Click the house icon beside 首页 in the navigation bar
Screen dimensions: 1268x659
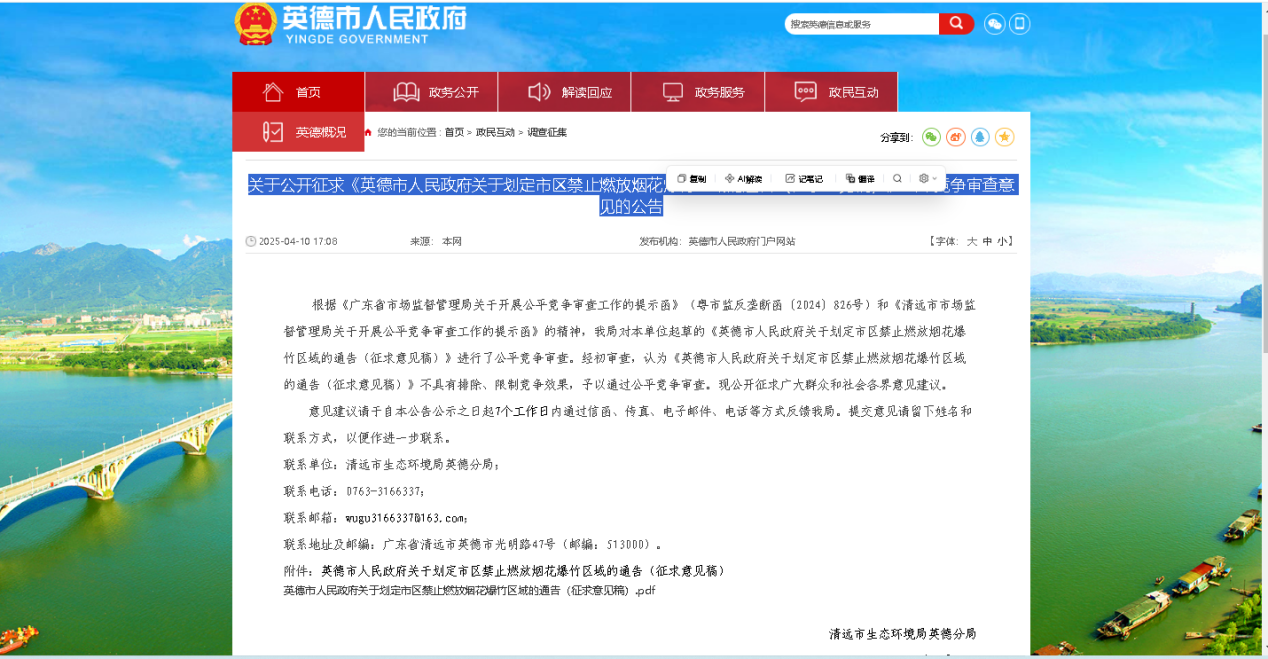point(273,92)
